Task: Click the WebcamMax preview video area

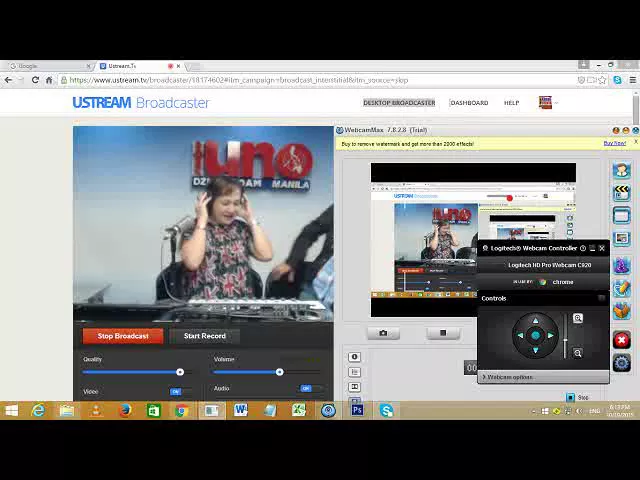Action: coord(473,240)
